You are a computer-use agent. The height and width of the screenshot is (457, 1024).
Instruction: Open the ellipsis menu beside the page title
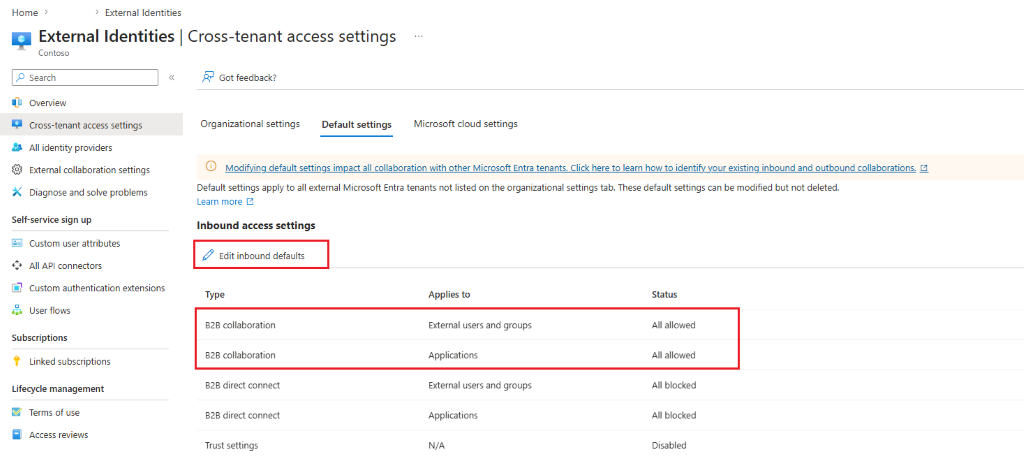pos(419,37)
